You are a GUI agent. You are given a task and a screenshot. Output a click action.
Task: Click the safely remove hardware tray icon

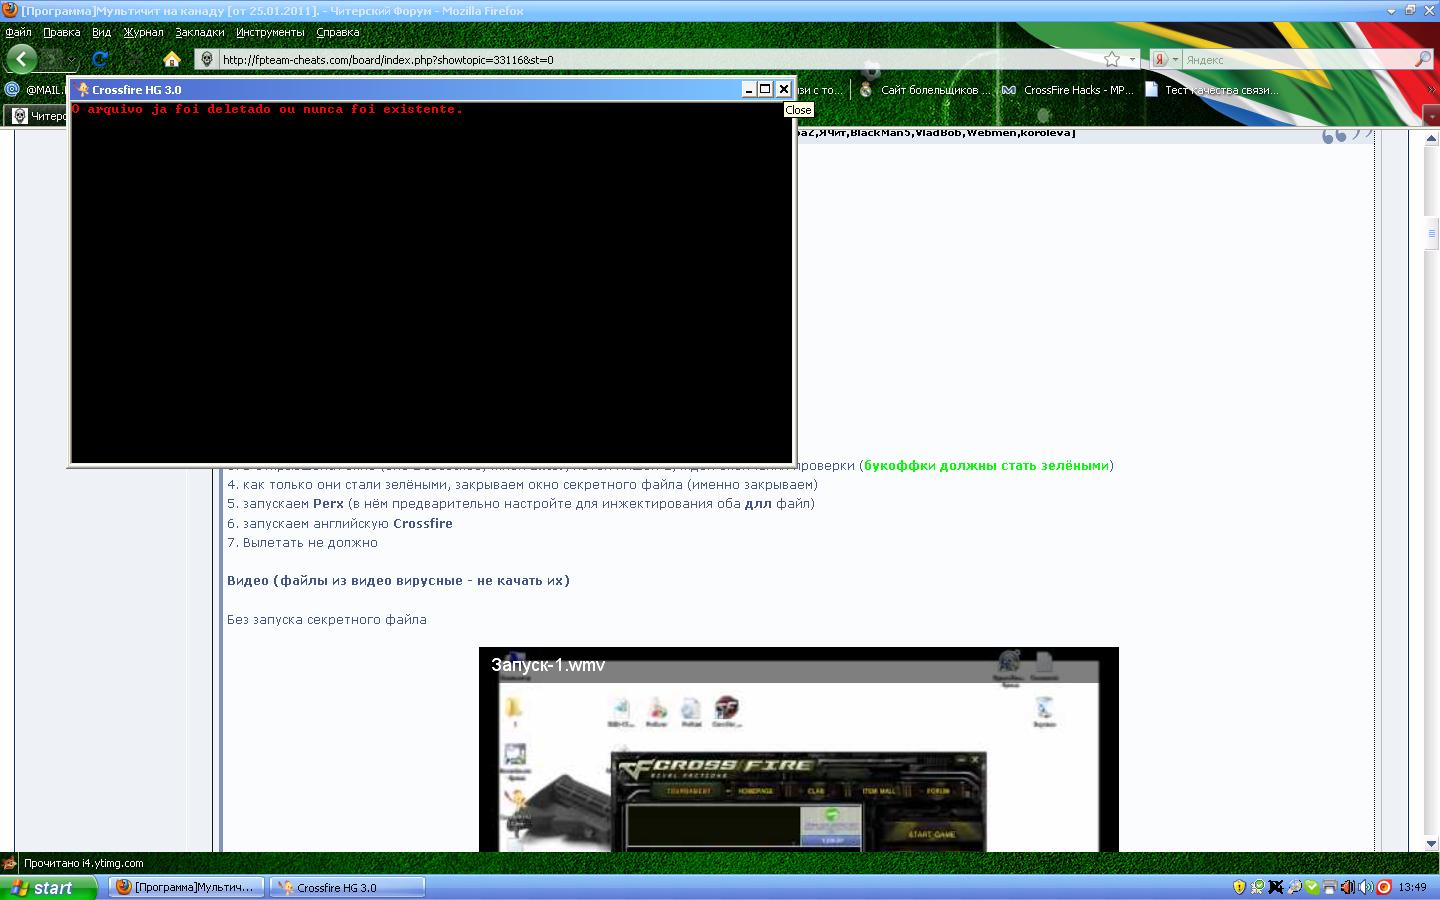[1293, 887]
